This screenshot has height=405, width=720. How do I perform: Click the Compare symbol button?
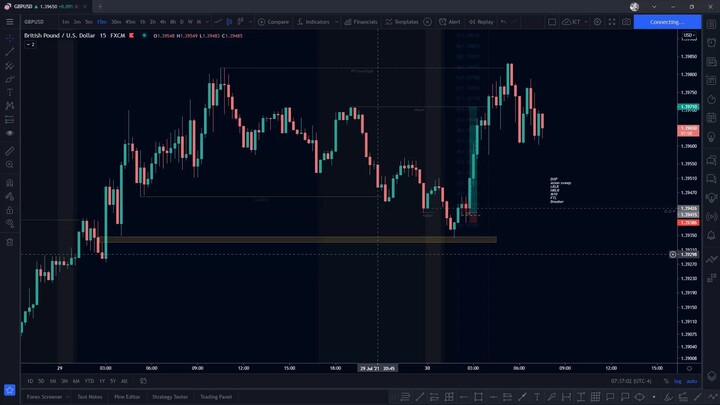point(274,21)
